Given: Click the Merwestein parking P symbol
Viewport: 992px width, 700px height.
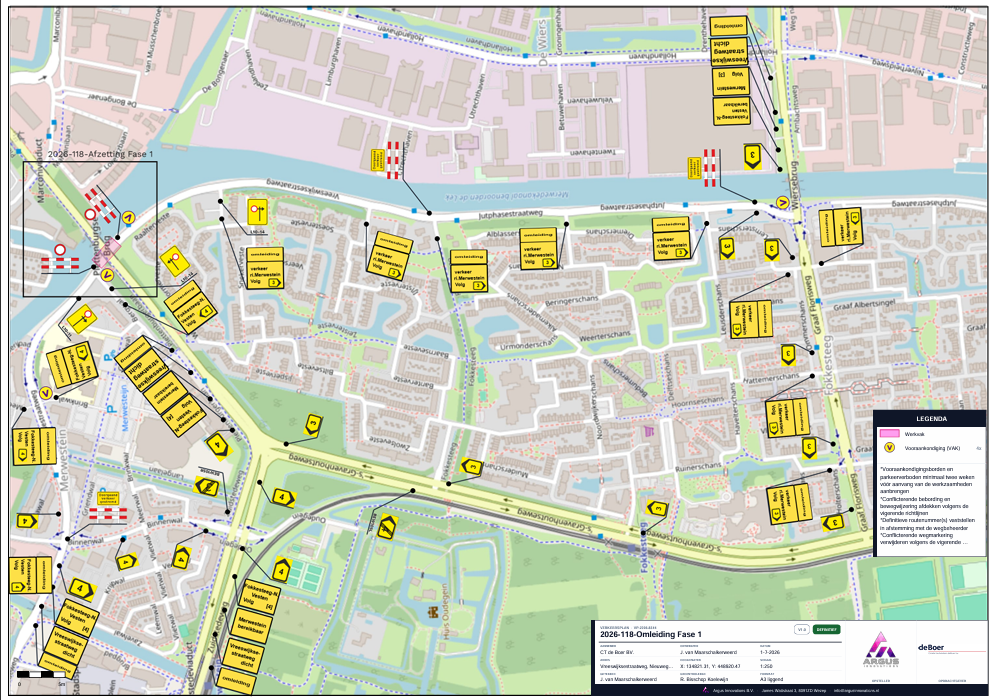Looking at the screenshot, I should [111, 409].
